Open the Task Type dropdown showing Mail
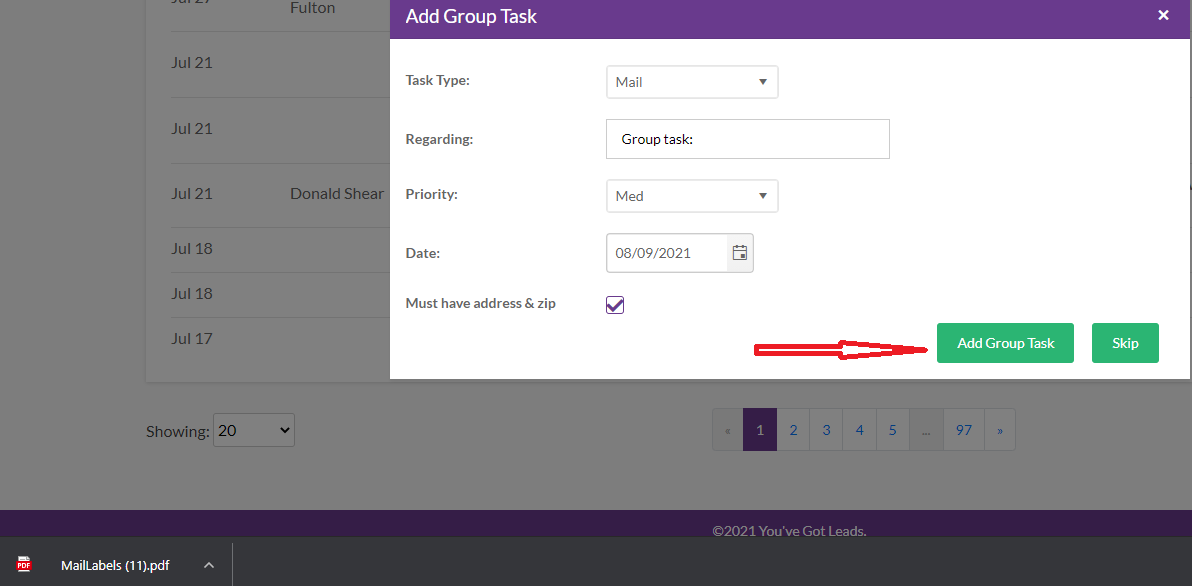The width and height of the screenshot is (1192, 586). [x=692, y=82]
